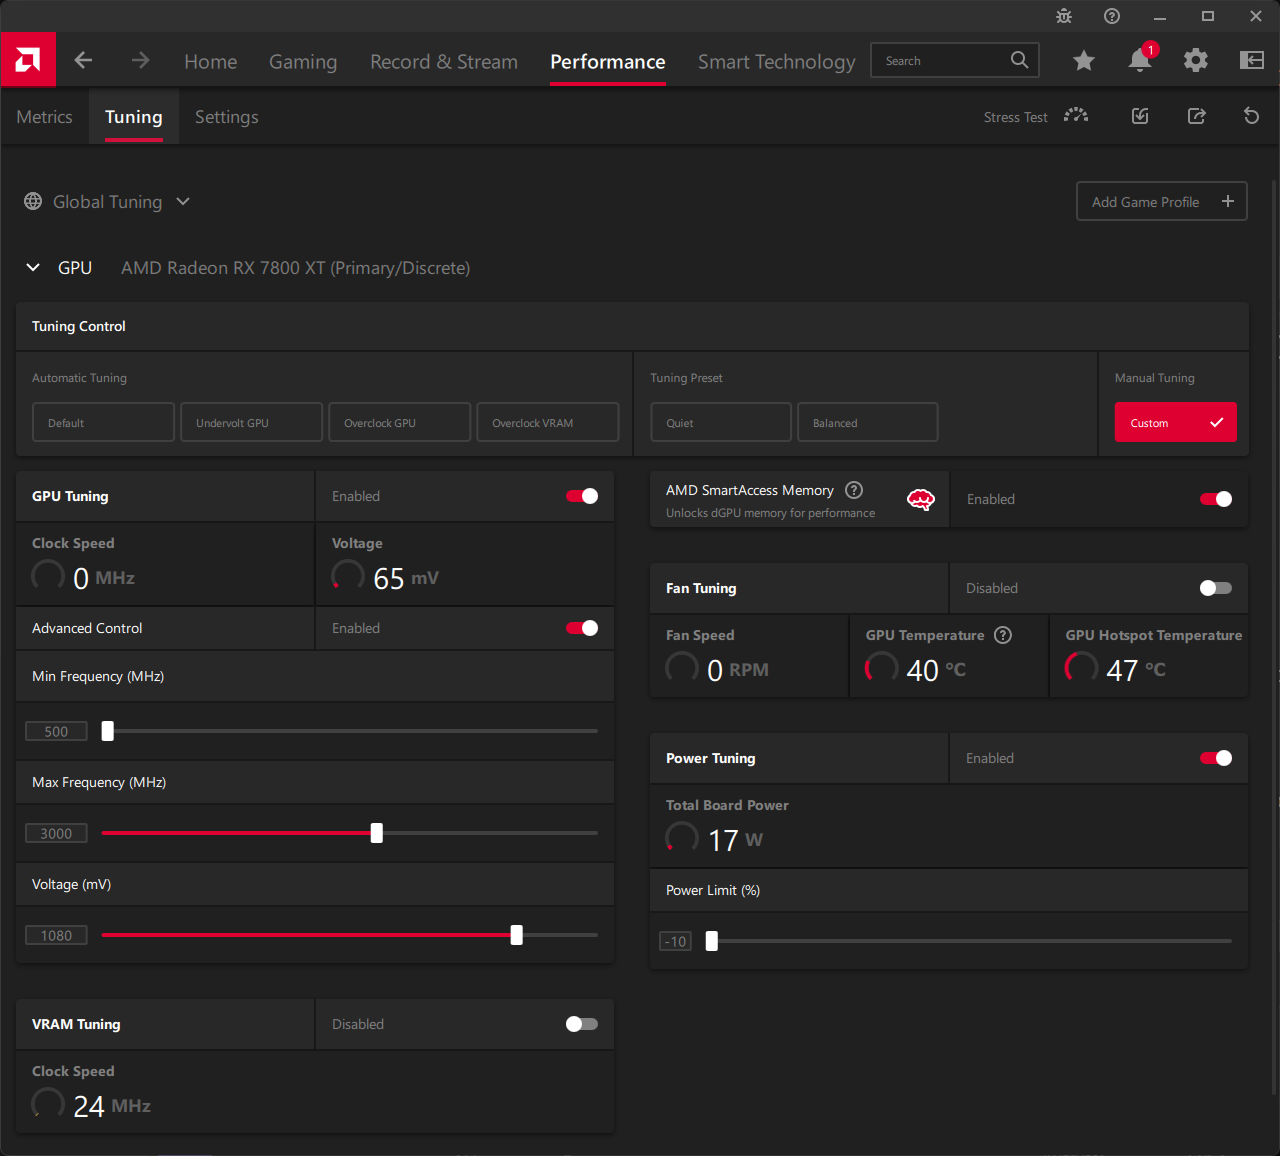Click Voltage slider handle
The height and width of the screenshot is (1156, 1280).
[x=517, y=935]
